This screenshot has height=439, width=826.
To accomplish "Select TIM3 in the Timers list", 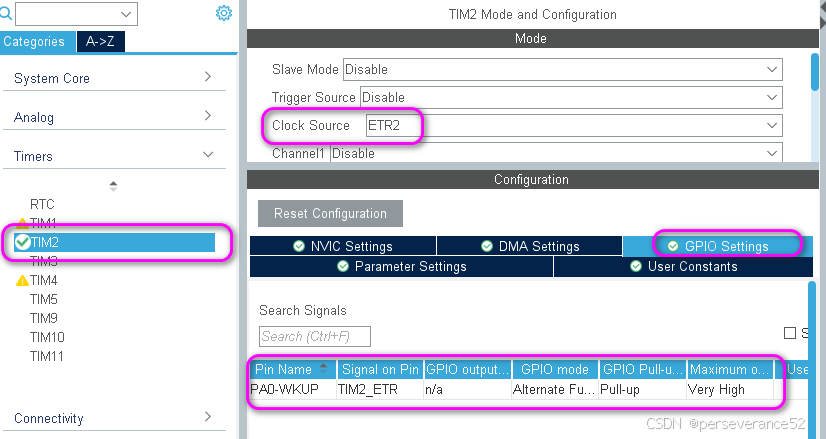I will [x=44, y=261].
